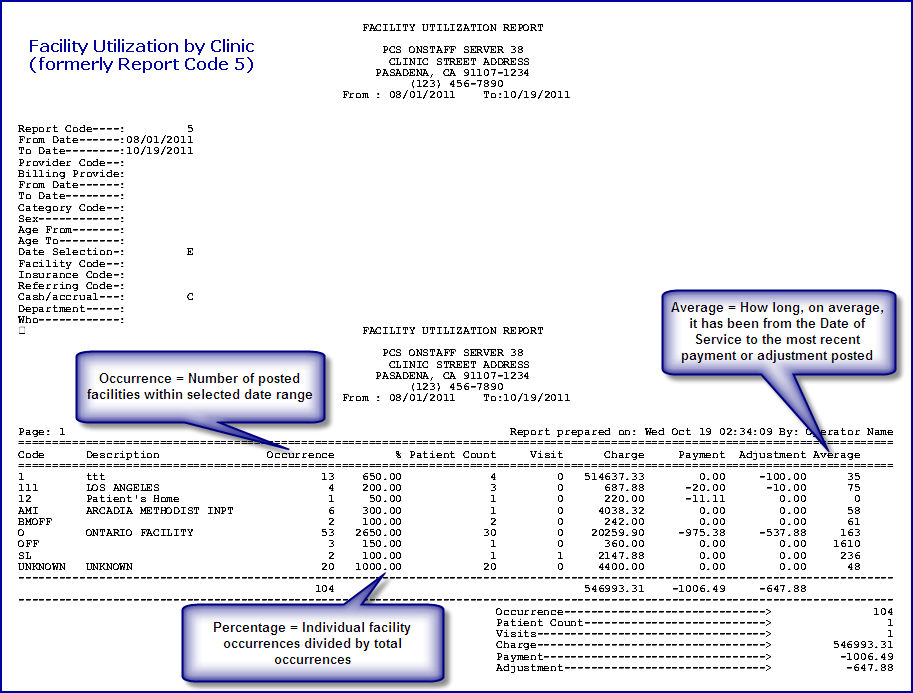Select the 'Visit' column header
The width and height of the screenshot is (913, 693).
tap(546, 455)
